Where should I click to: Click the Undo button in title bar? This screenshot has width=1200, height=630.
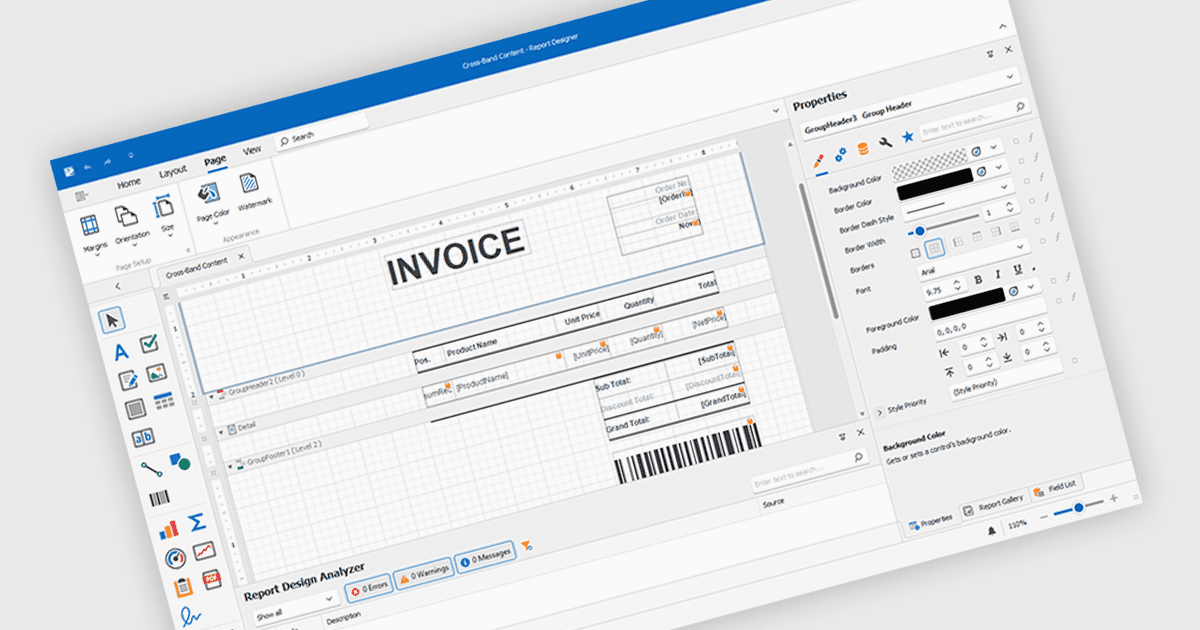click(87, 166)
